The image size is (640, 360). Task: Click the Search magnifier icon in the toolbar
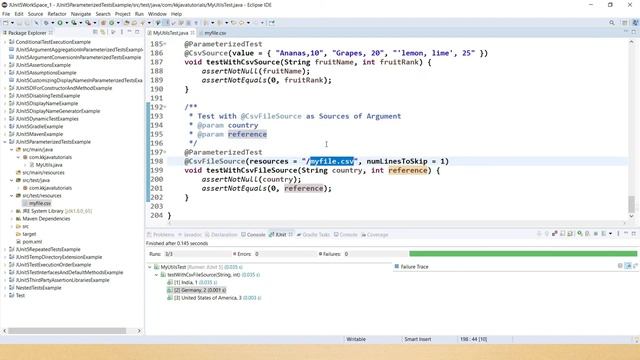[x=611, y=23]
